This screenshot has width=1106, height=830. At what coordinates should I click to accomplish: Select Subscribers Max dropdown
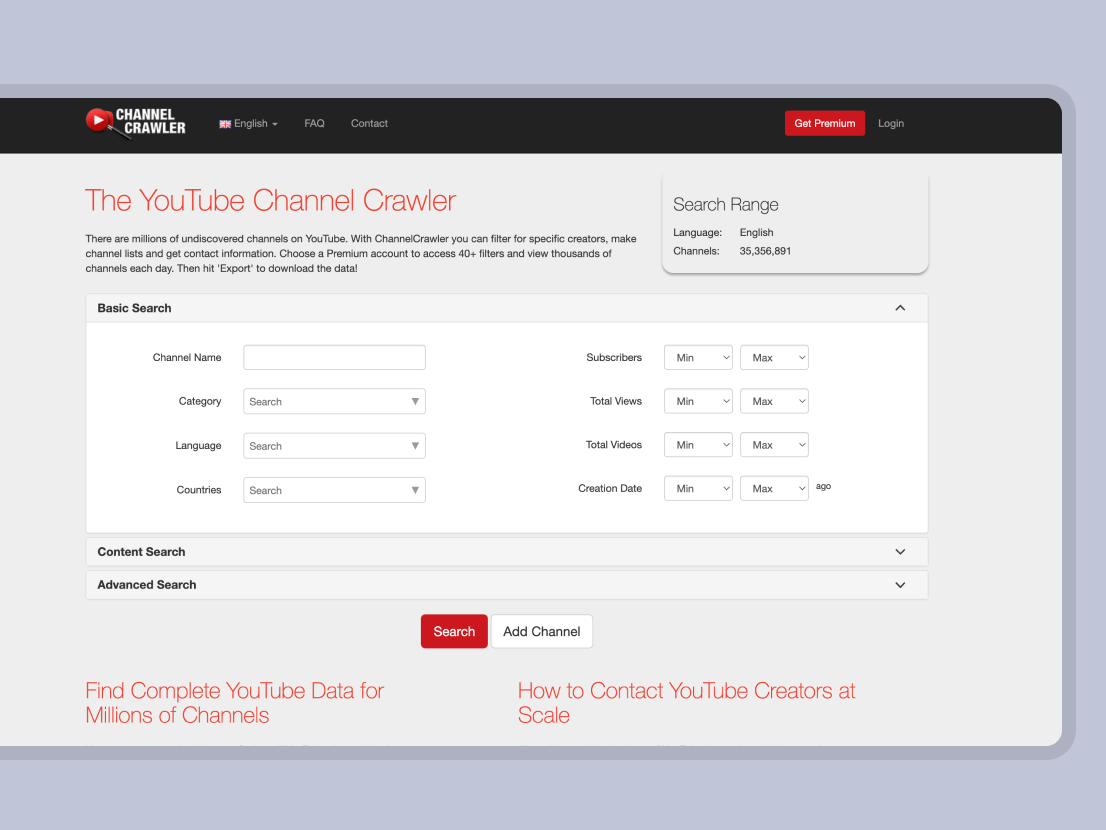tap(774, 358)
